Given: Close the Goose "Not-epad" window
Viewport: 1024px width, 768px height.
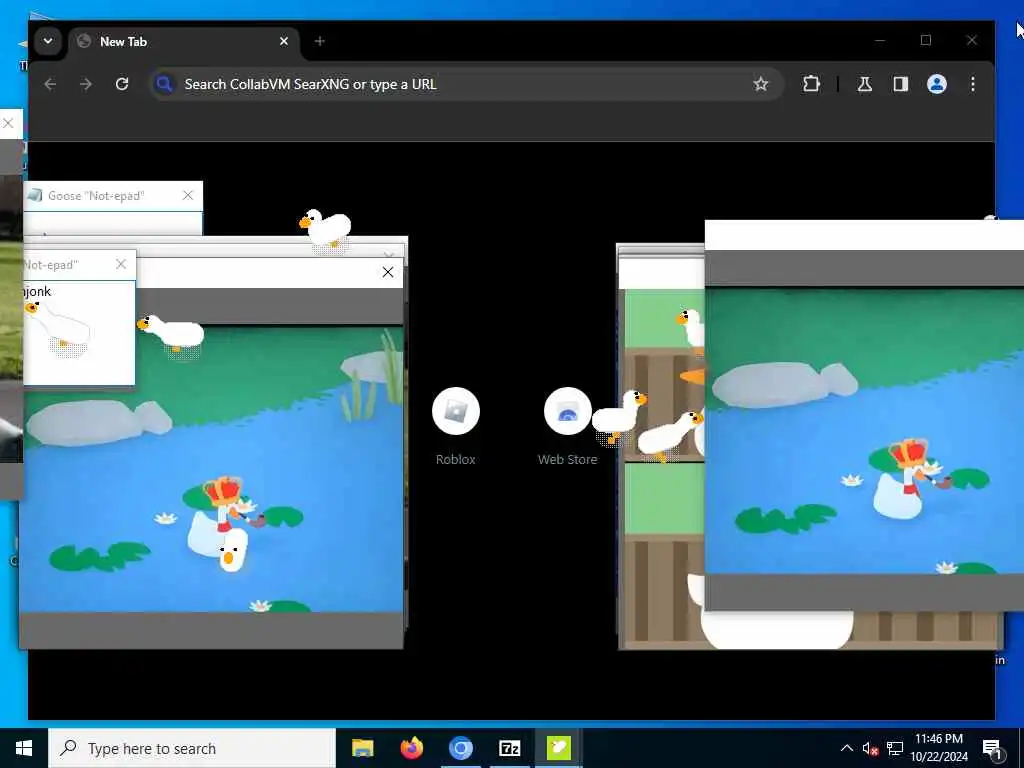Looking at the screenshot, I should (x=188, y=195).
